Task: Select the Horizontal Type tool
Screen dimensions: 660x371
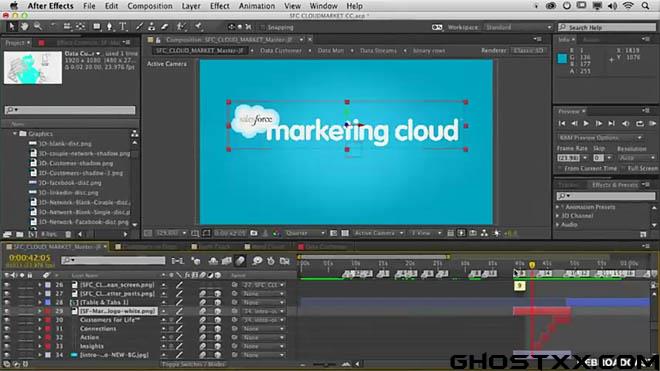Action: (123, 27)
